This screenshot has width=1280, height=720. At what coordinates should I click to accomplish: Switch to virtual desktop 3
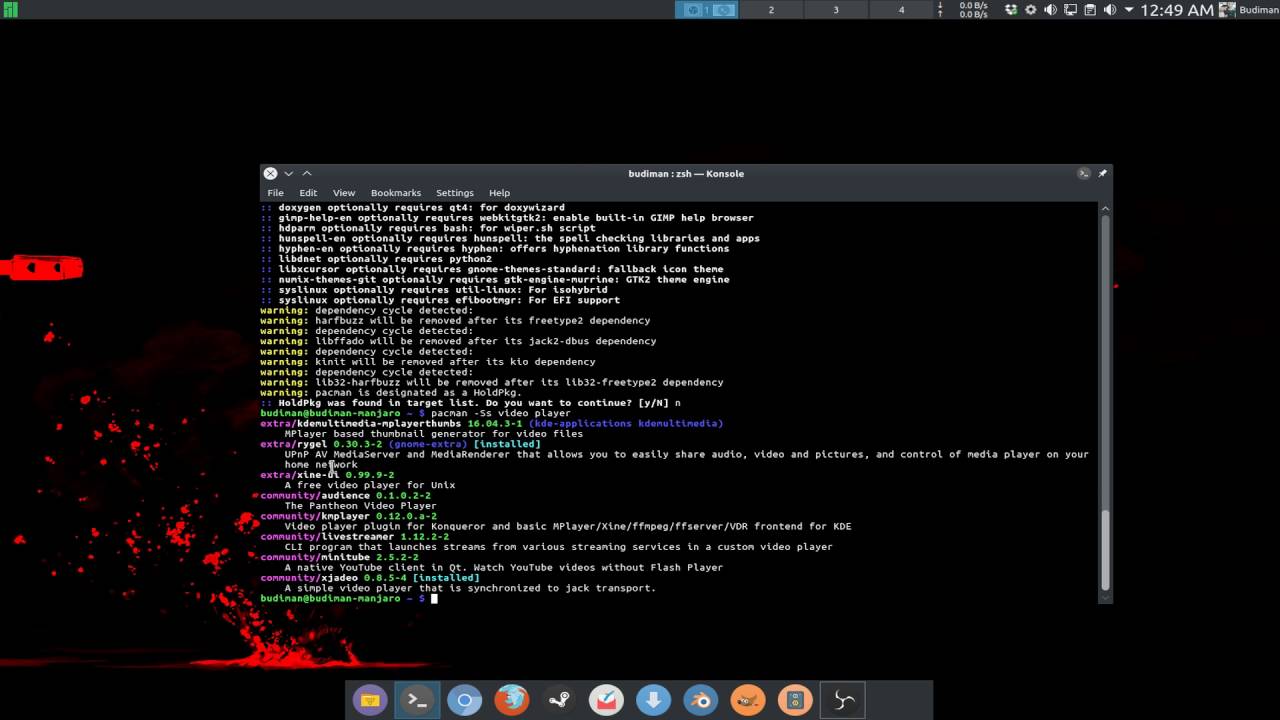click(x=836, y=10)
